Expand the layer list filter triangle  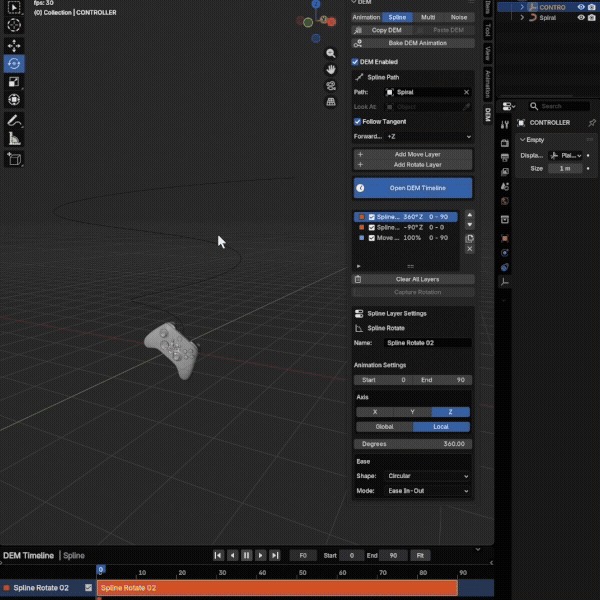click(359, 266)
